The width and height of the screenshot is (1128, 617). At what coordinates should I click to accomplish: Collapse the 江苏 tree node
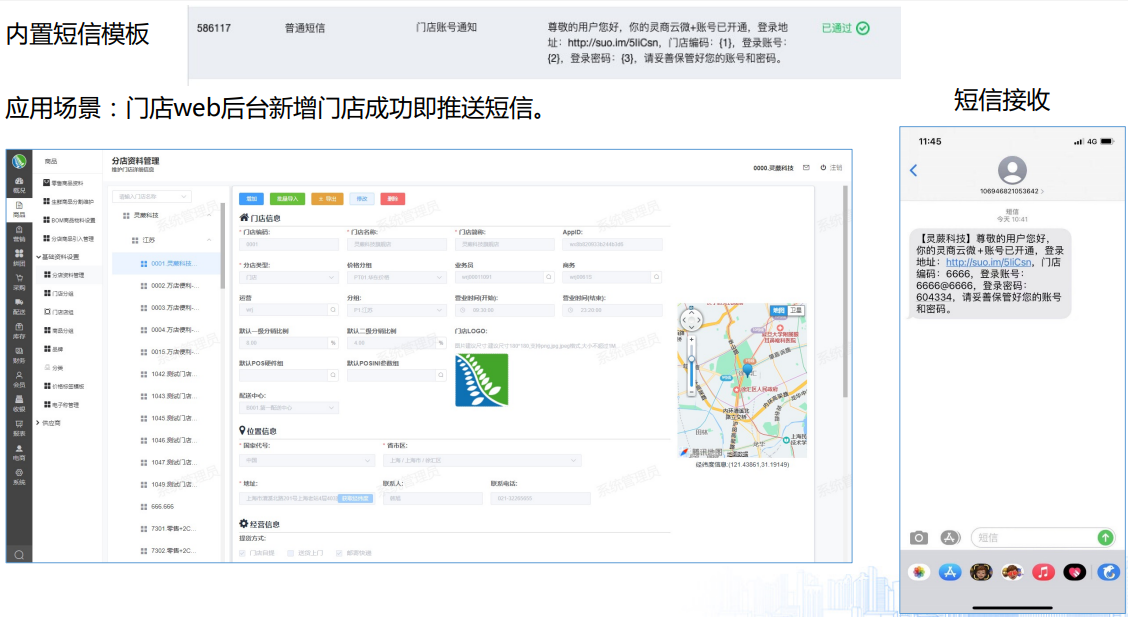point(209,240)
